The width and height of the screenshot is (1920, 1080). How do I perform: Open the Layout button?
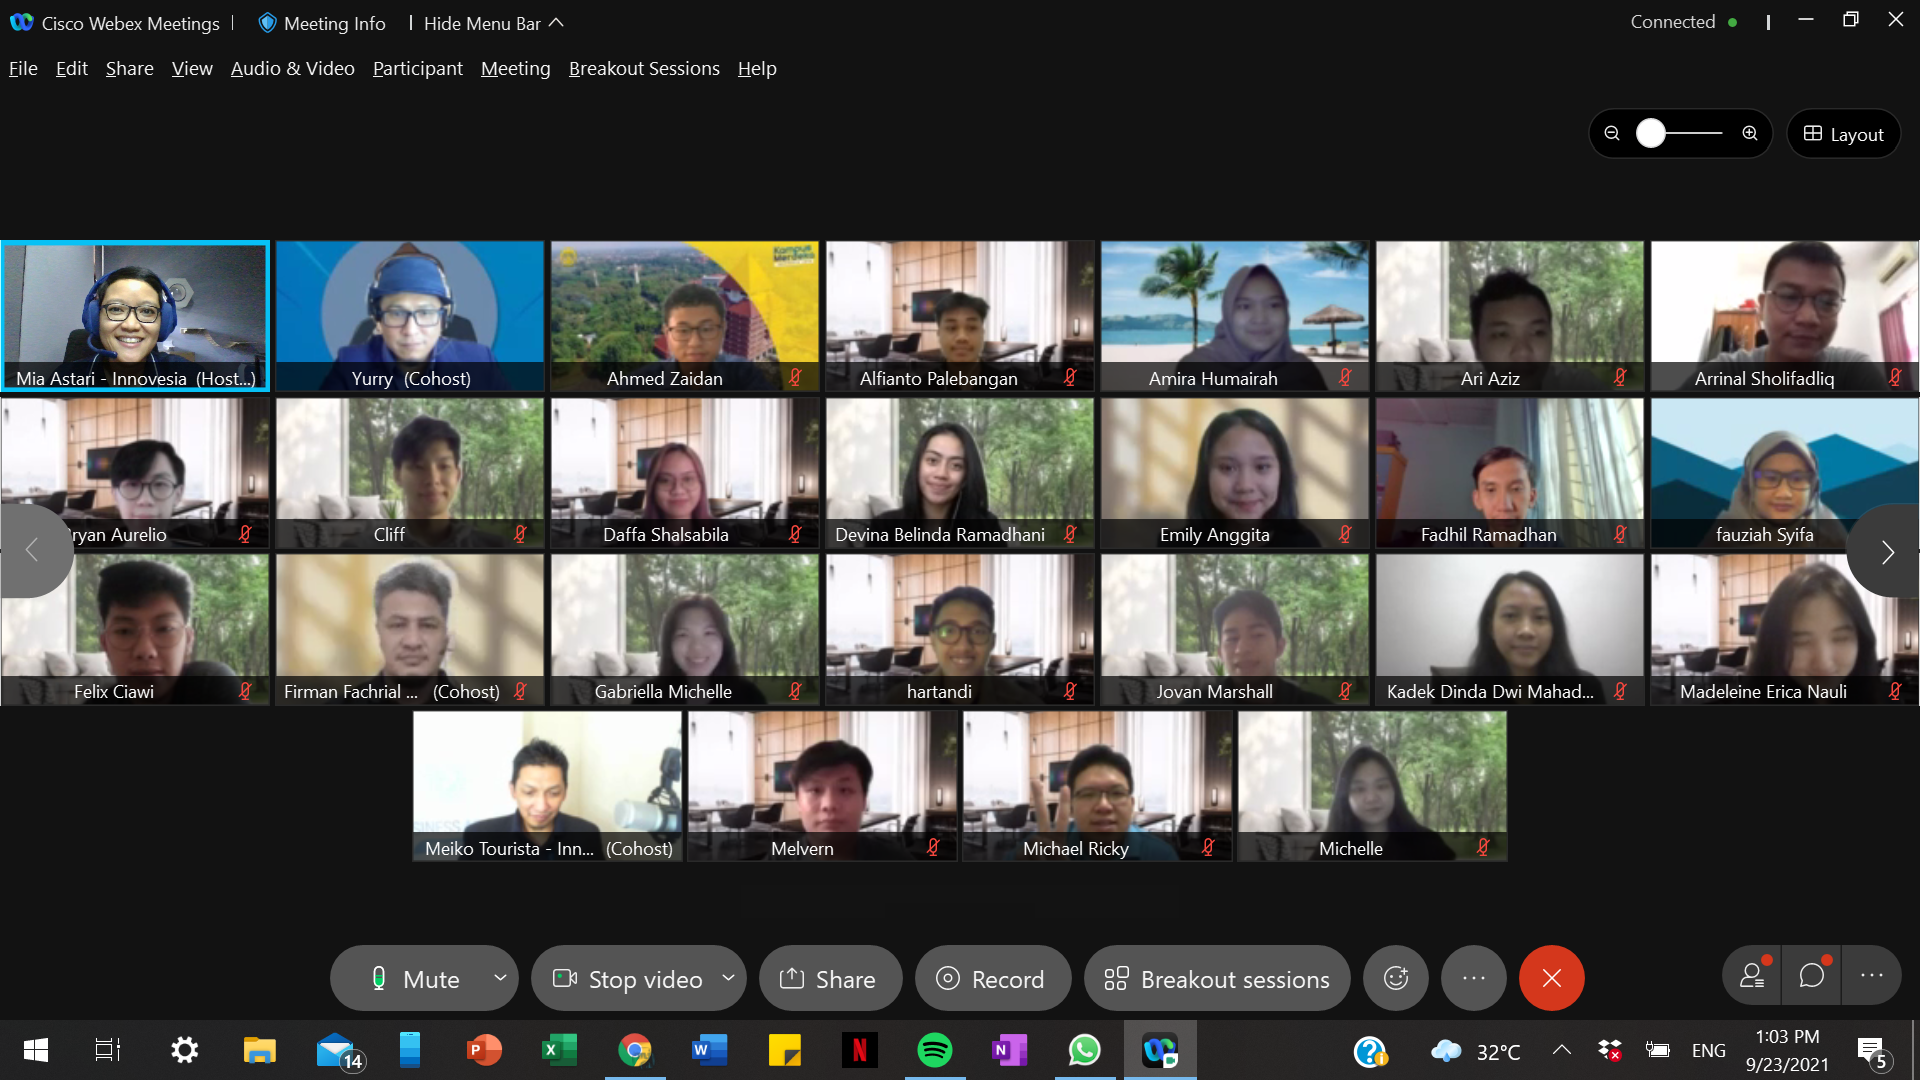[1843, 134]
